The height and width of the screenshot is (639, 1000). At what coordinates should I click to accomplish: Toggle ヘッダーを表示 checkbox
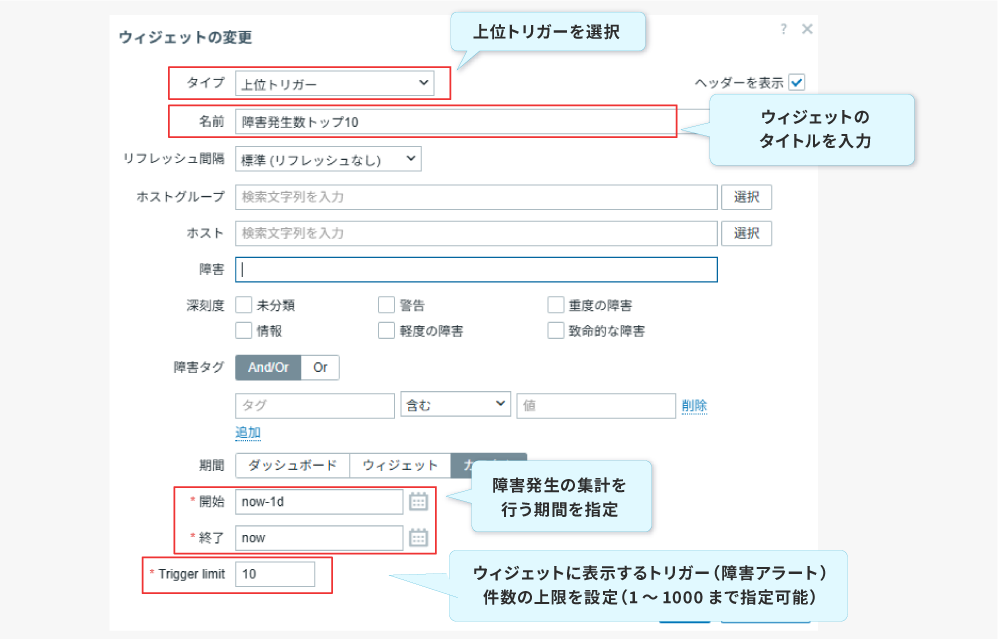coord(797,82)
